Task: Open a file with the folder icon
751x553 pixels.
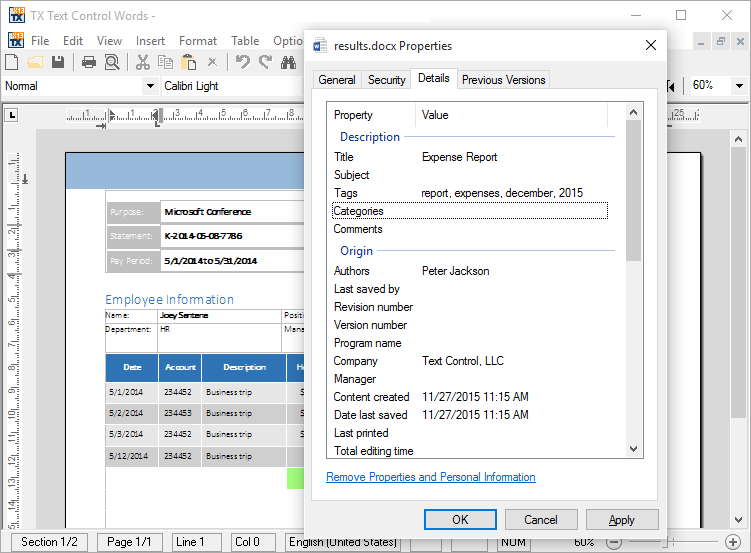Action: point(35,62)
